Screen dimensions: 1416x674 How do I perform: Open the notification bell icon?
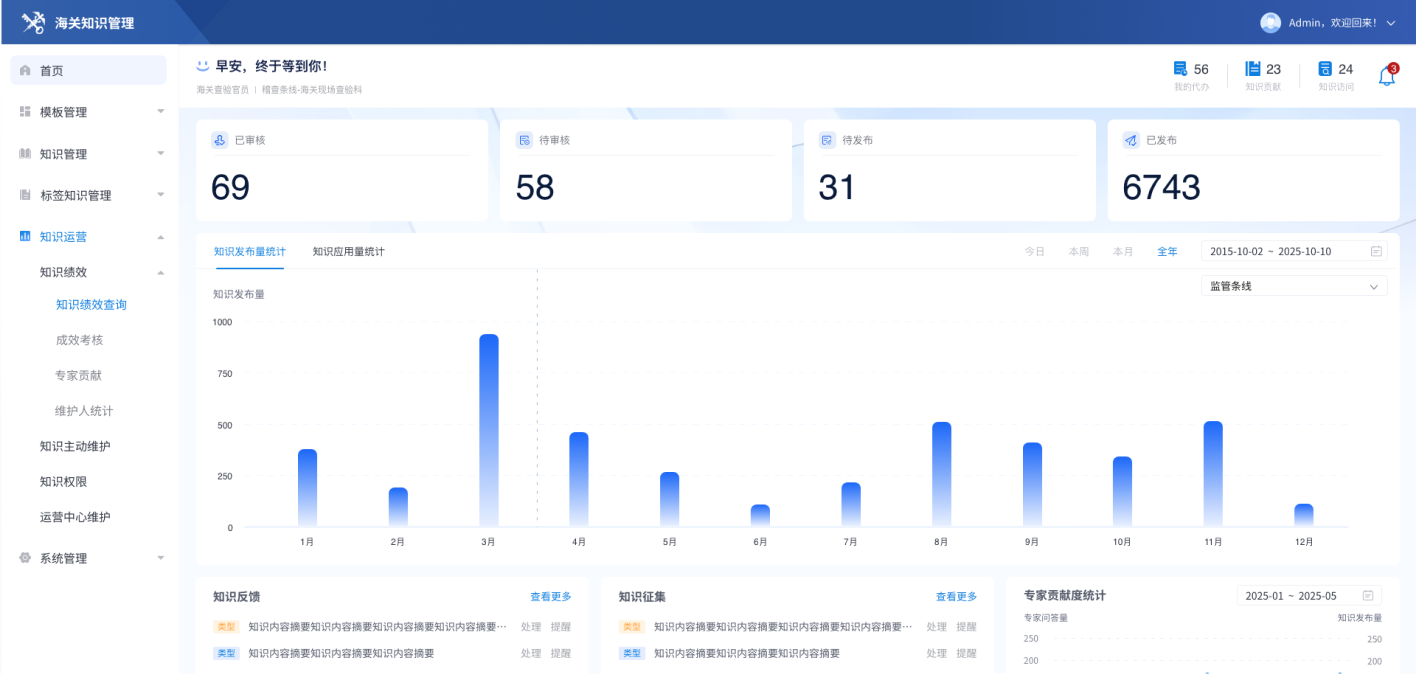pos(1387,75)
